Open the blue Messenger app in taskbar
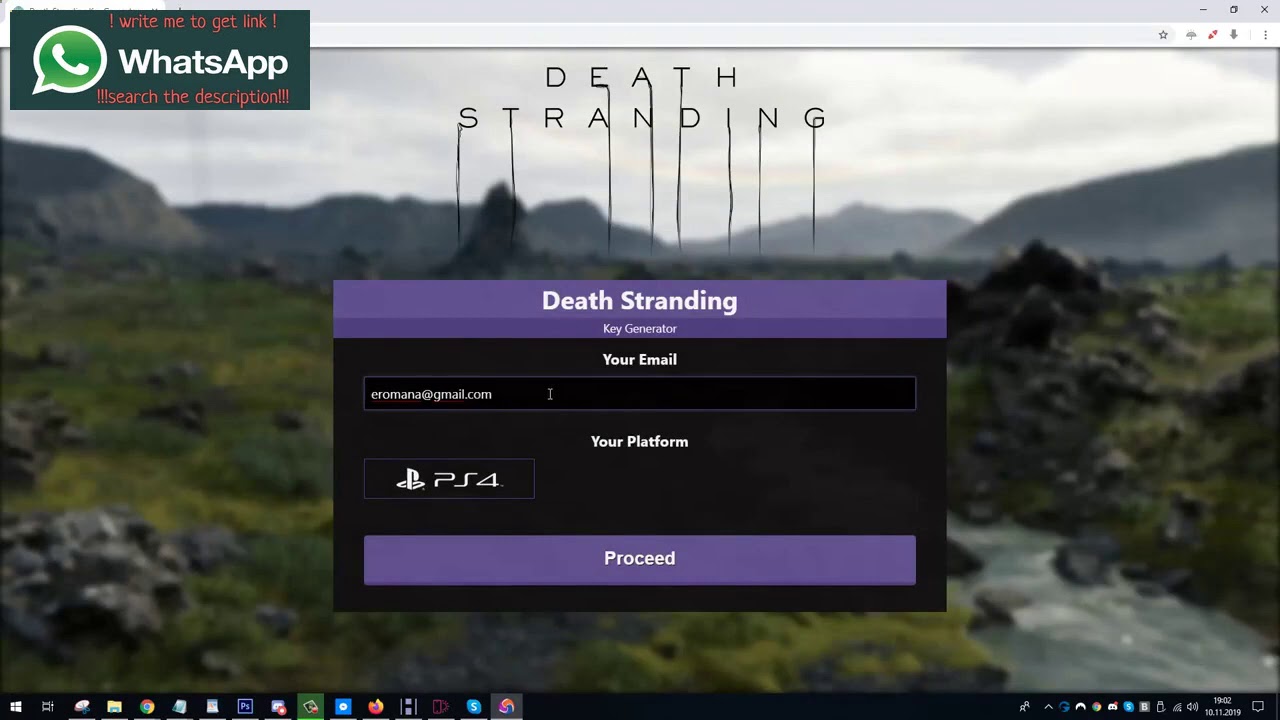The height and width of the screenshot is (720, 1280). pyautogui.click(x=343, y=707)
